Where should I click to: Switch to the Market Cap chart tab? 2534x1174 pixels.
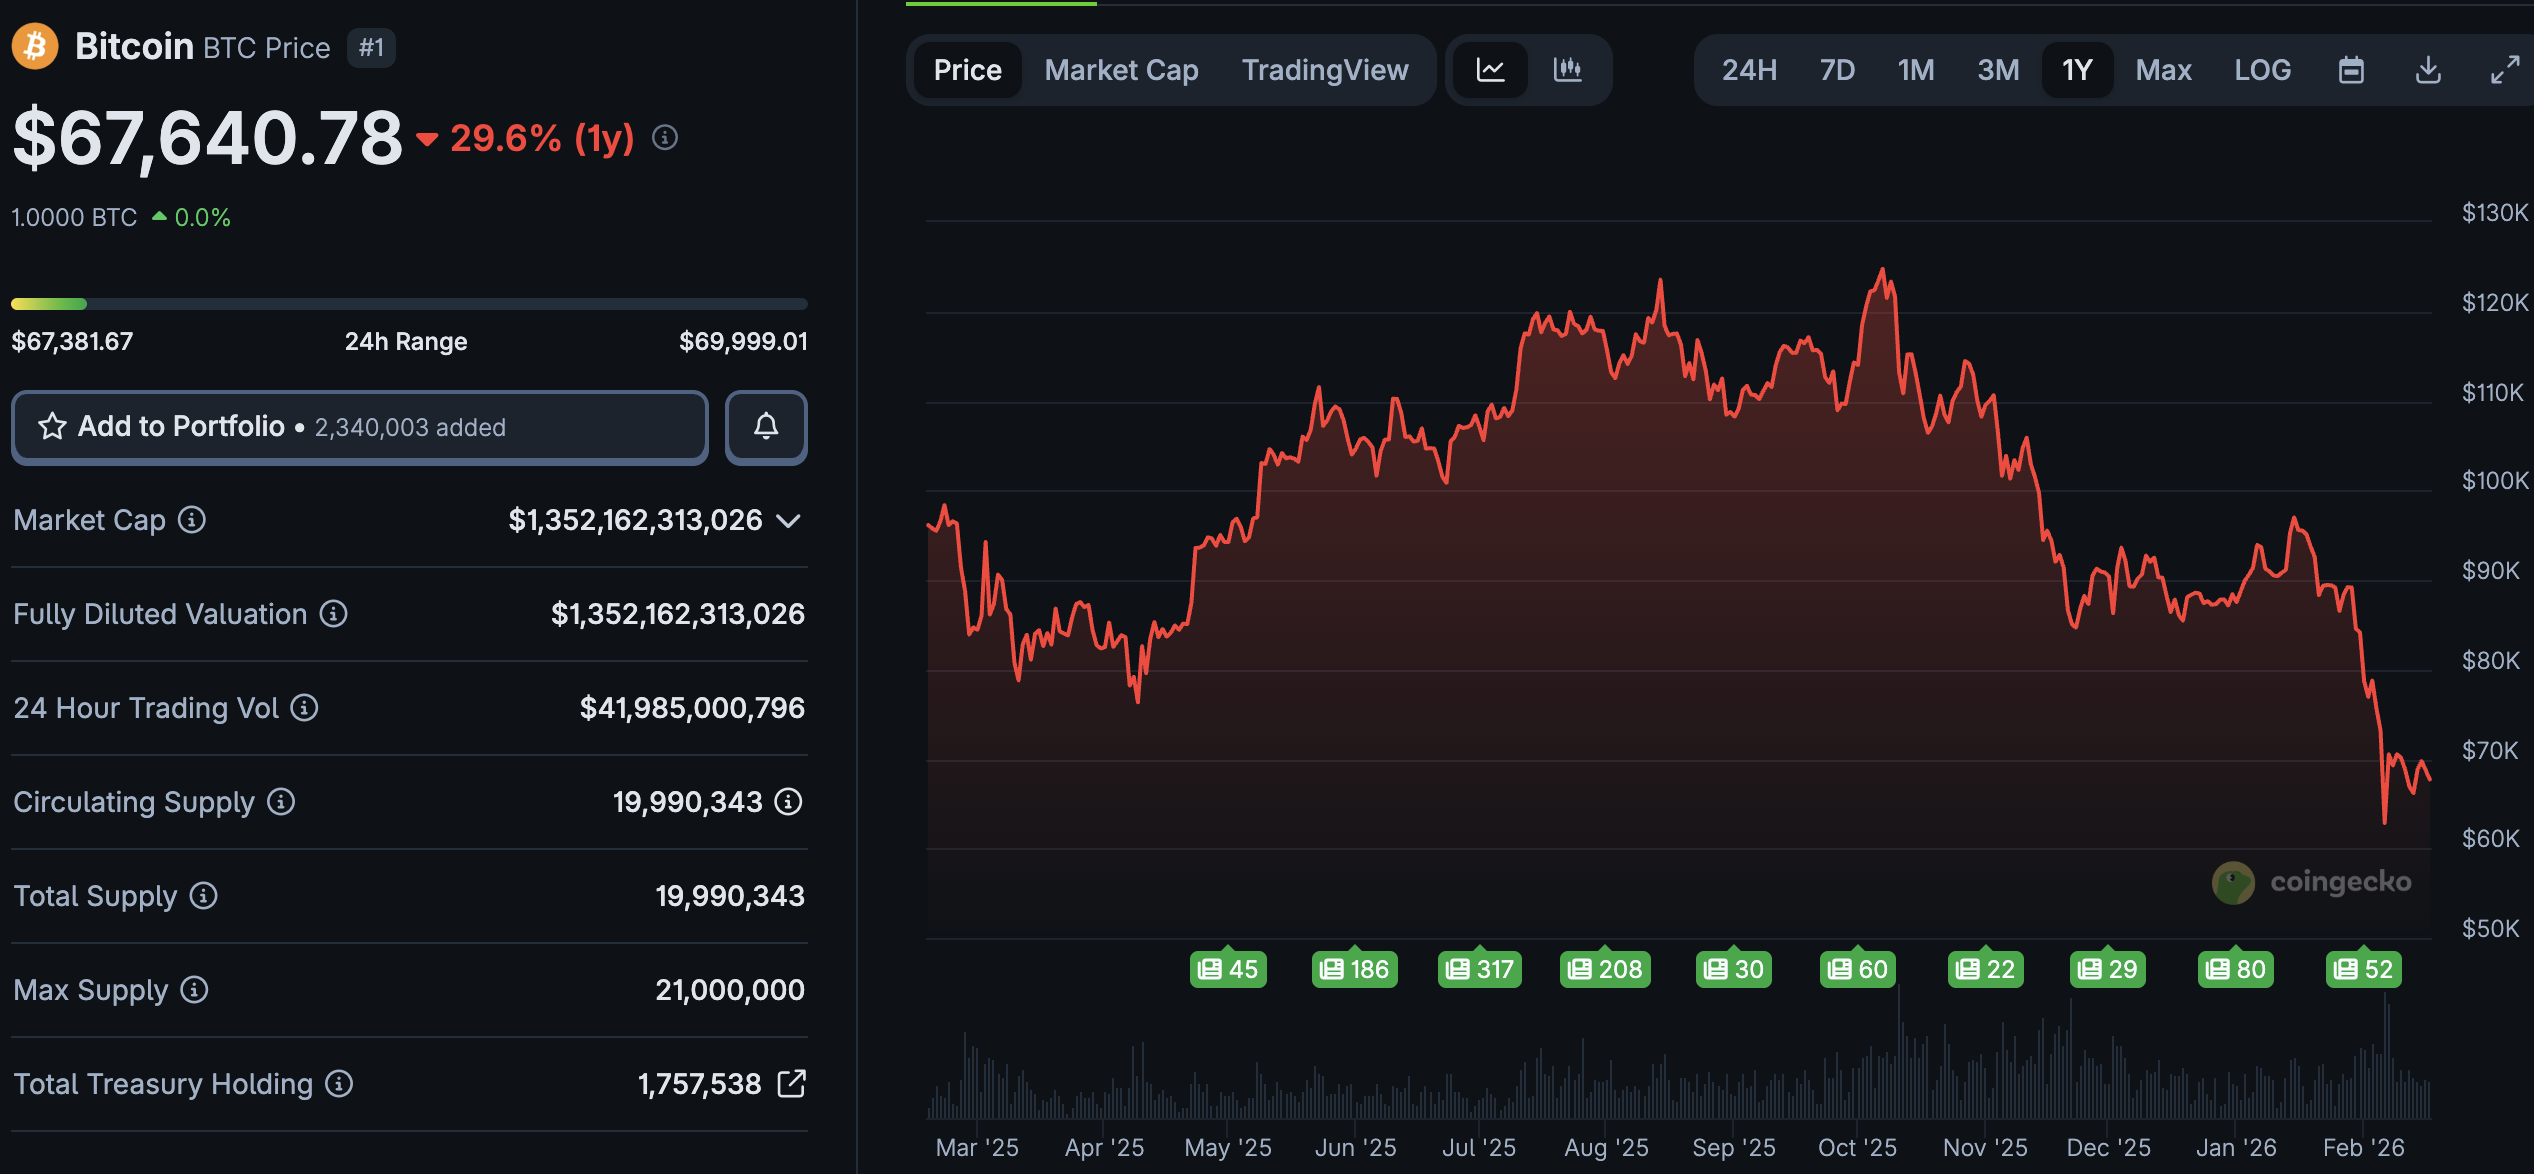point(1121,70)
